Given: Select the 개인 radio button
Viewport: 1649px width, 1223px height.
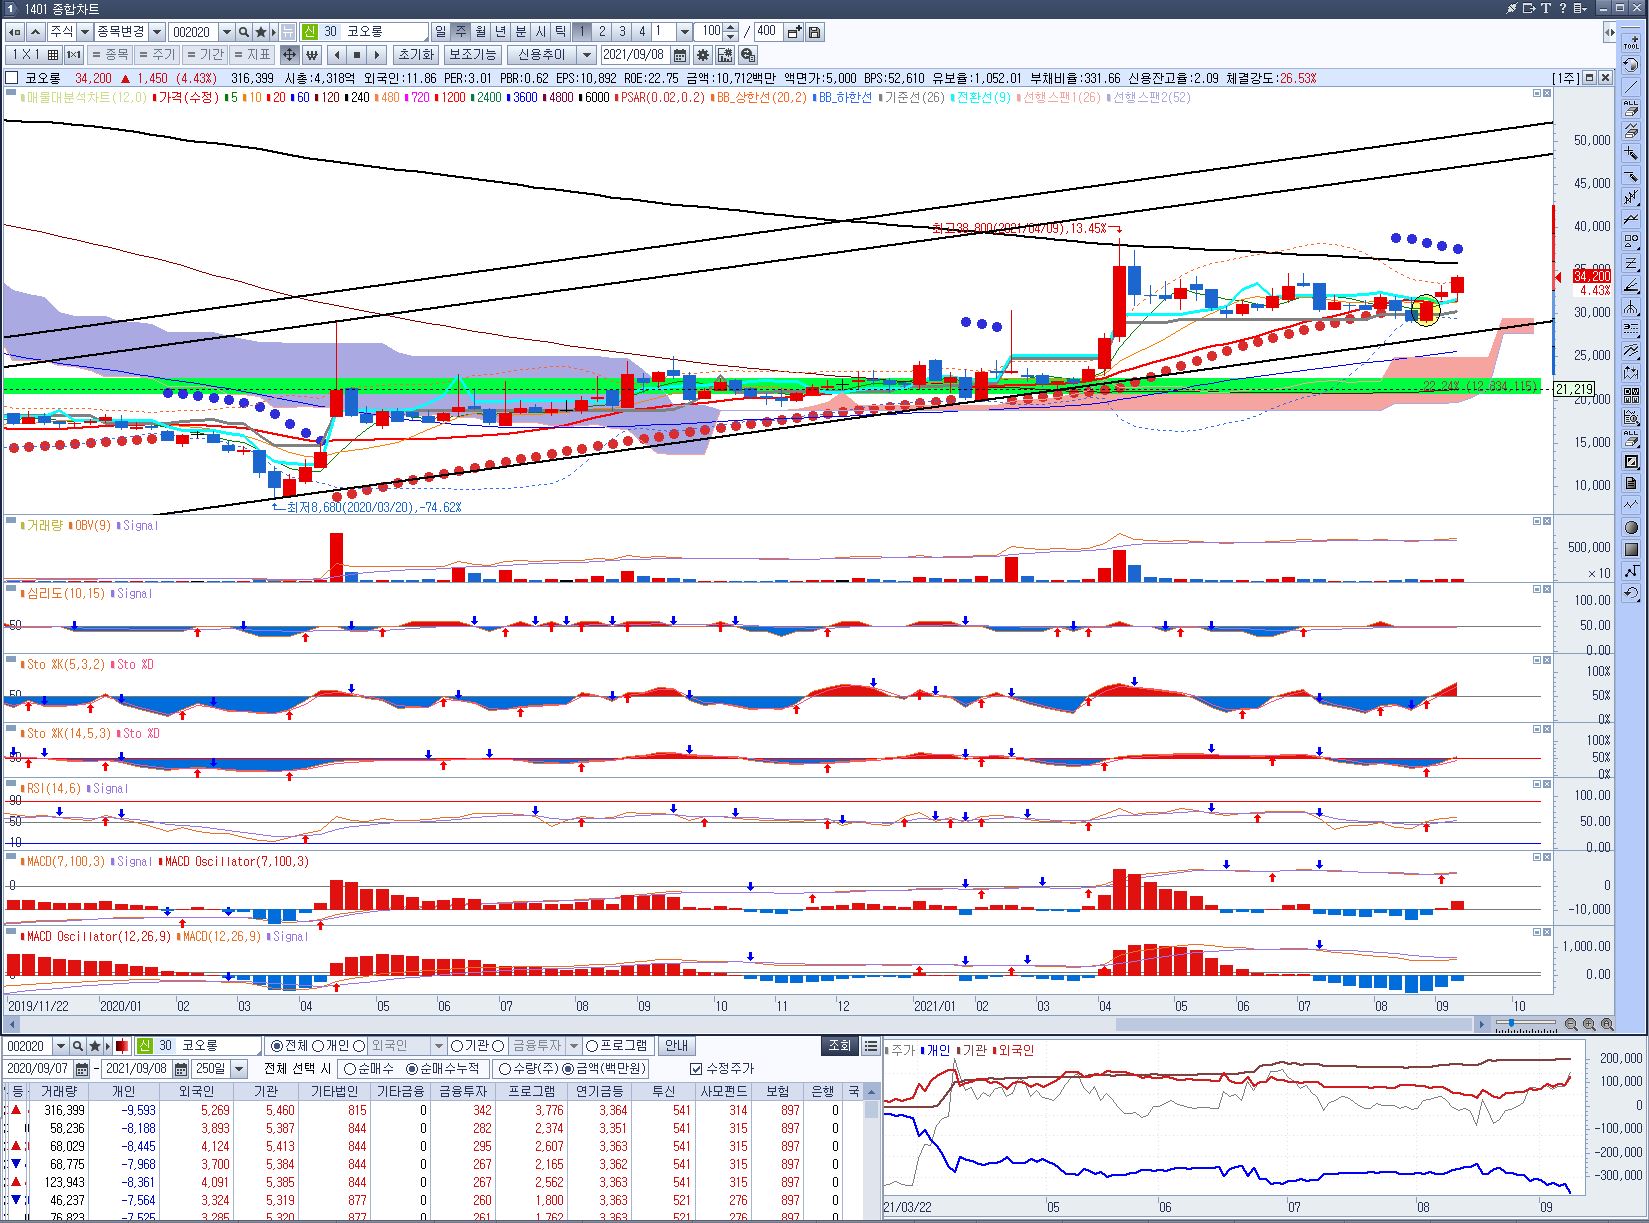Looking at the screenshot, I should coord(318,1046).
